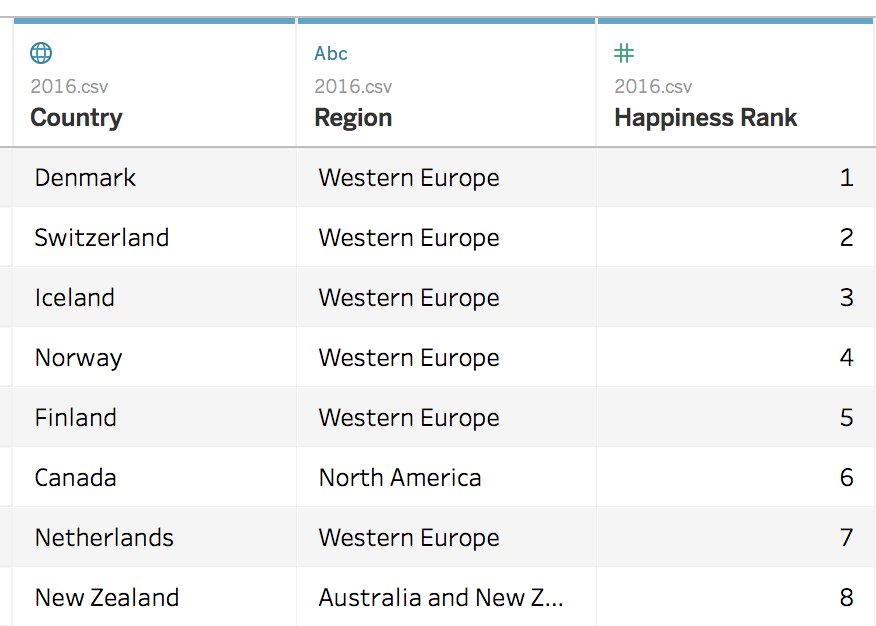Click the Abc string type icon for Region

point(331,53)
